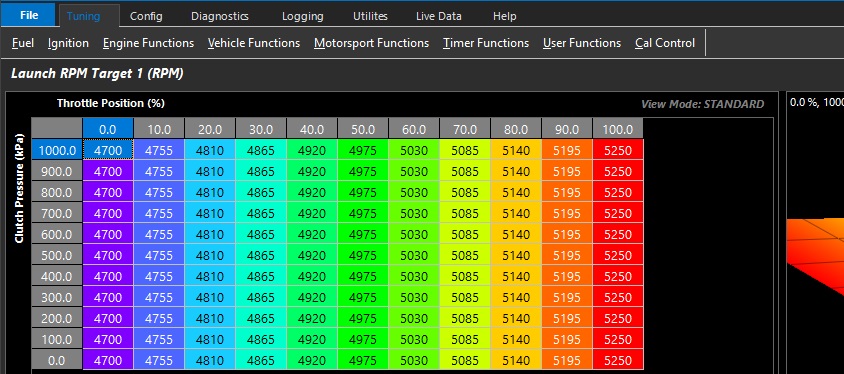Click the View Mode: STANDARD label
Screen dimensions: 844x374
tap(702, 104)
